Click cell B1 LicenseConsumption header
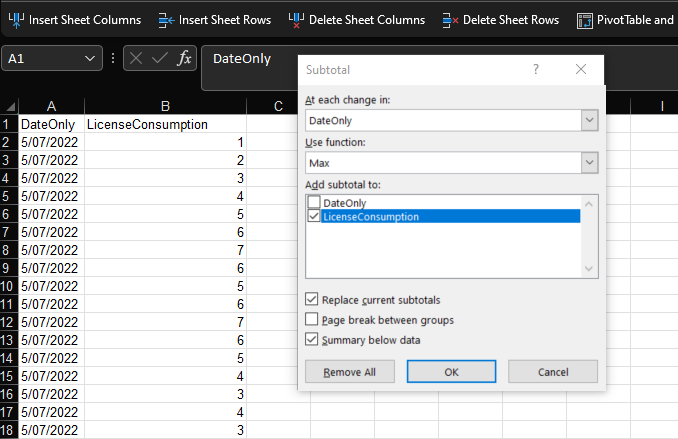 click(x=165, y=124)
